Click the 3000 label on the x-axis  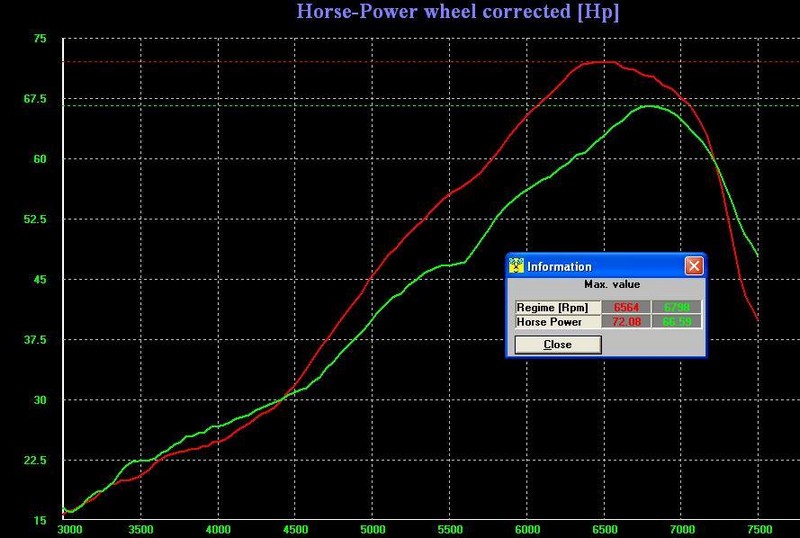(70, 528)
